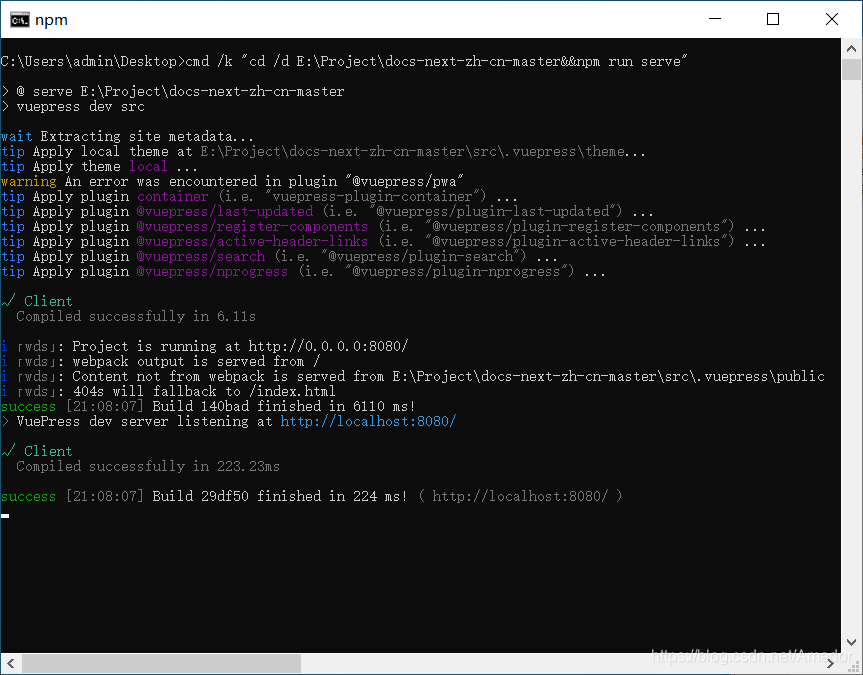Click the '@vuepress/last-updated' plugin name

225,211
